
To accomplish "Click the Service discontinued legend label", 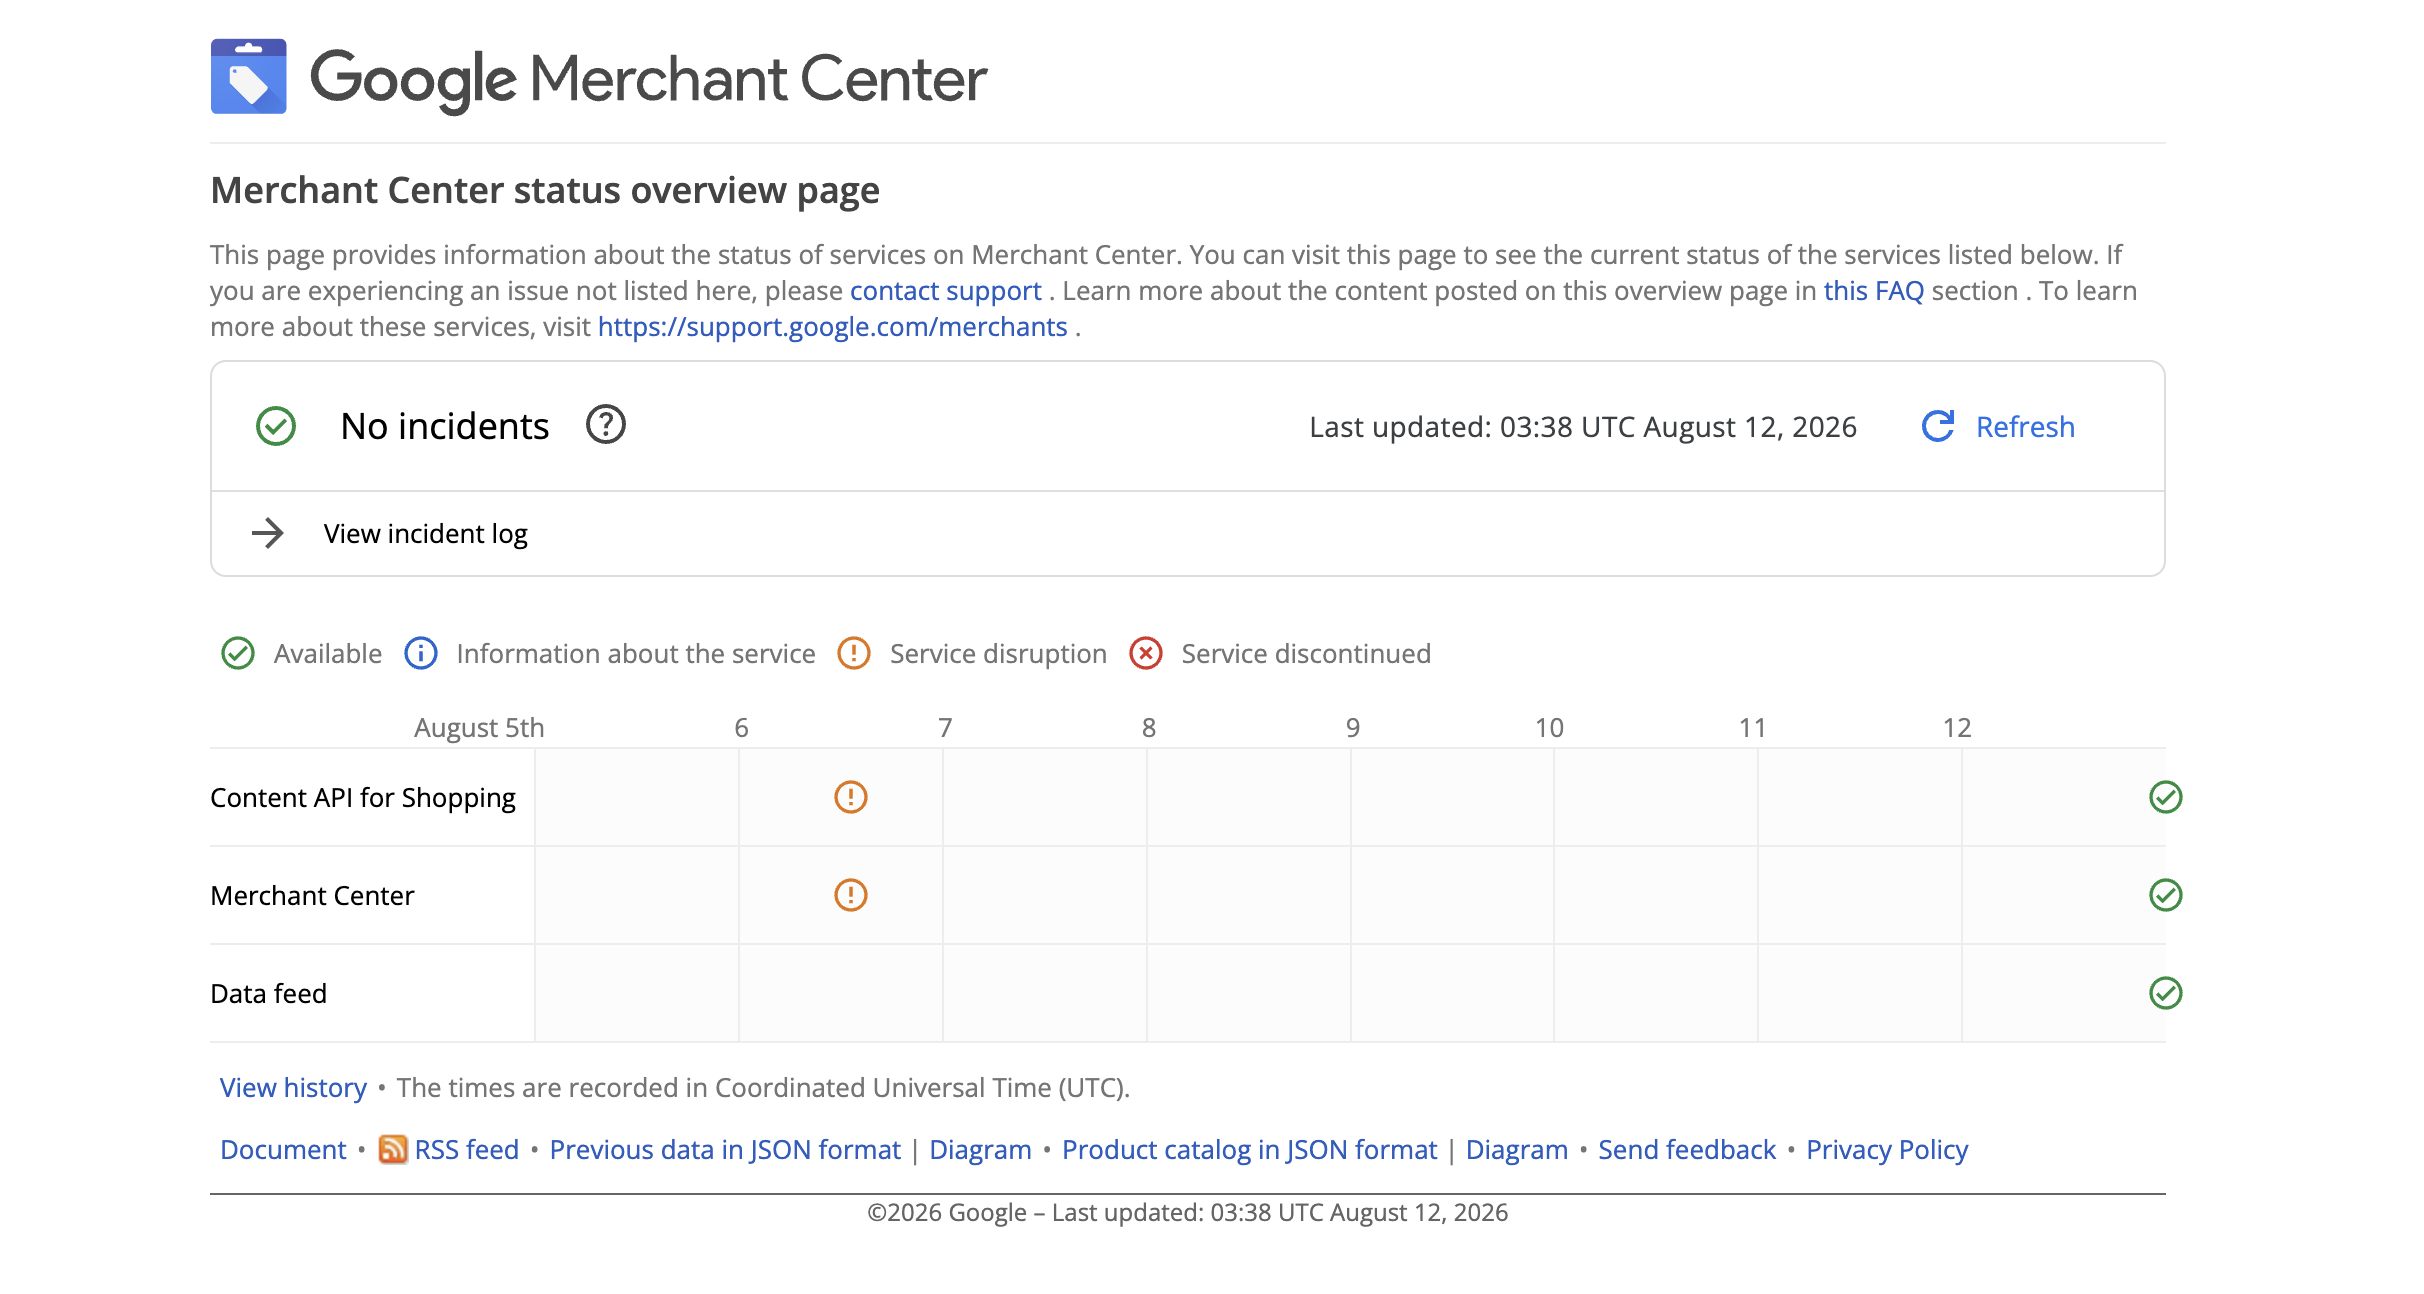I will click(1306, 653).
